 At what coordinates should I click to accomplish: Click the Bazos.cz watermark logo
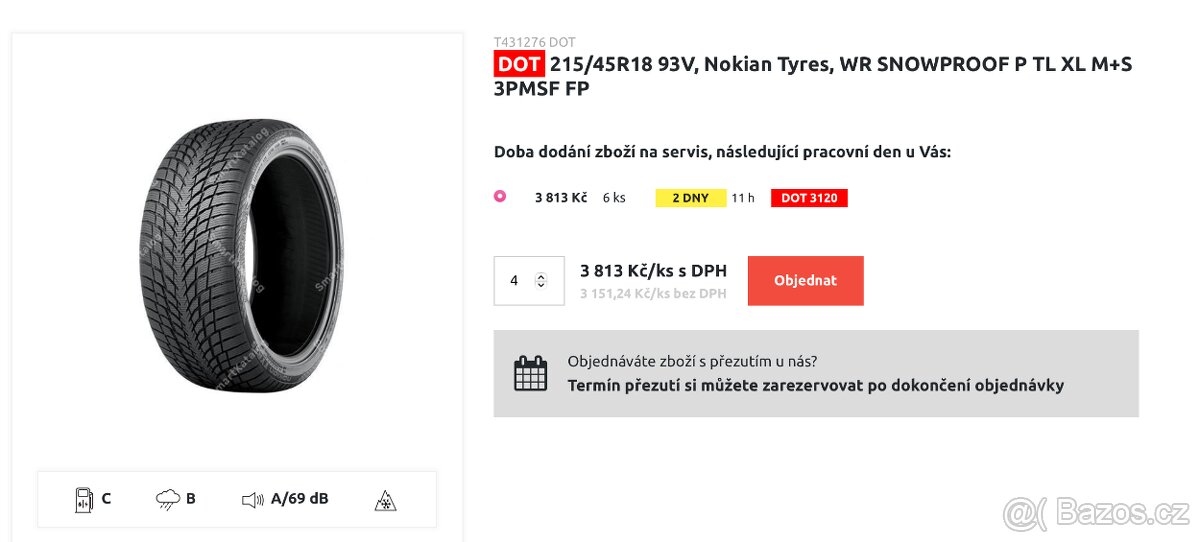(x=1095, y=513)
